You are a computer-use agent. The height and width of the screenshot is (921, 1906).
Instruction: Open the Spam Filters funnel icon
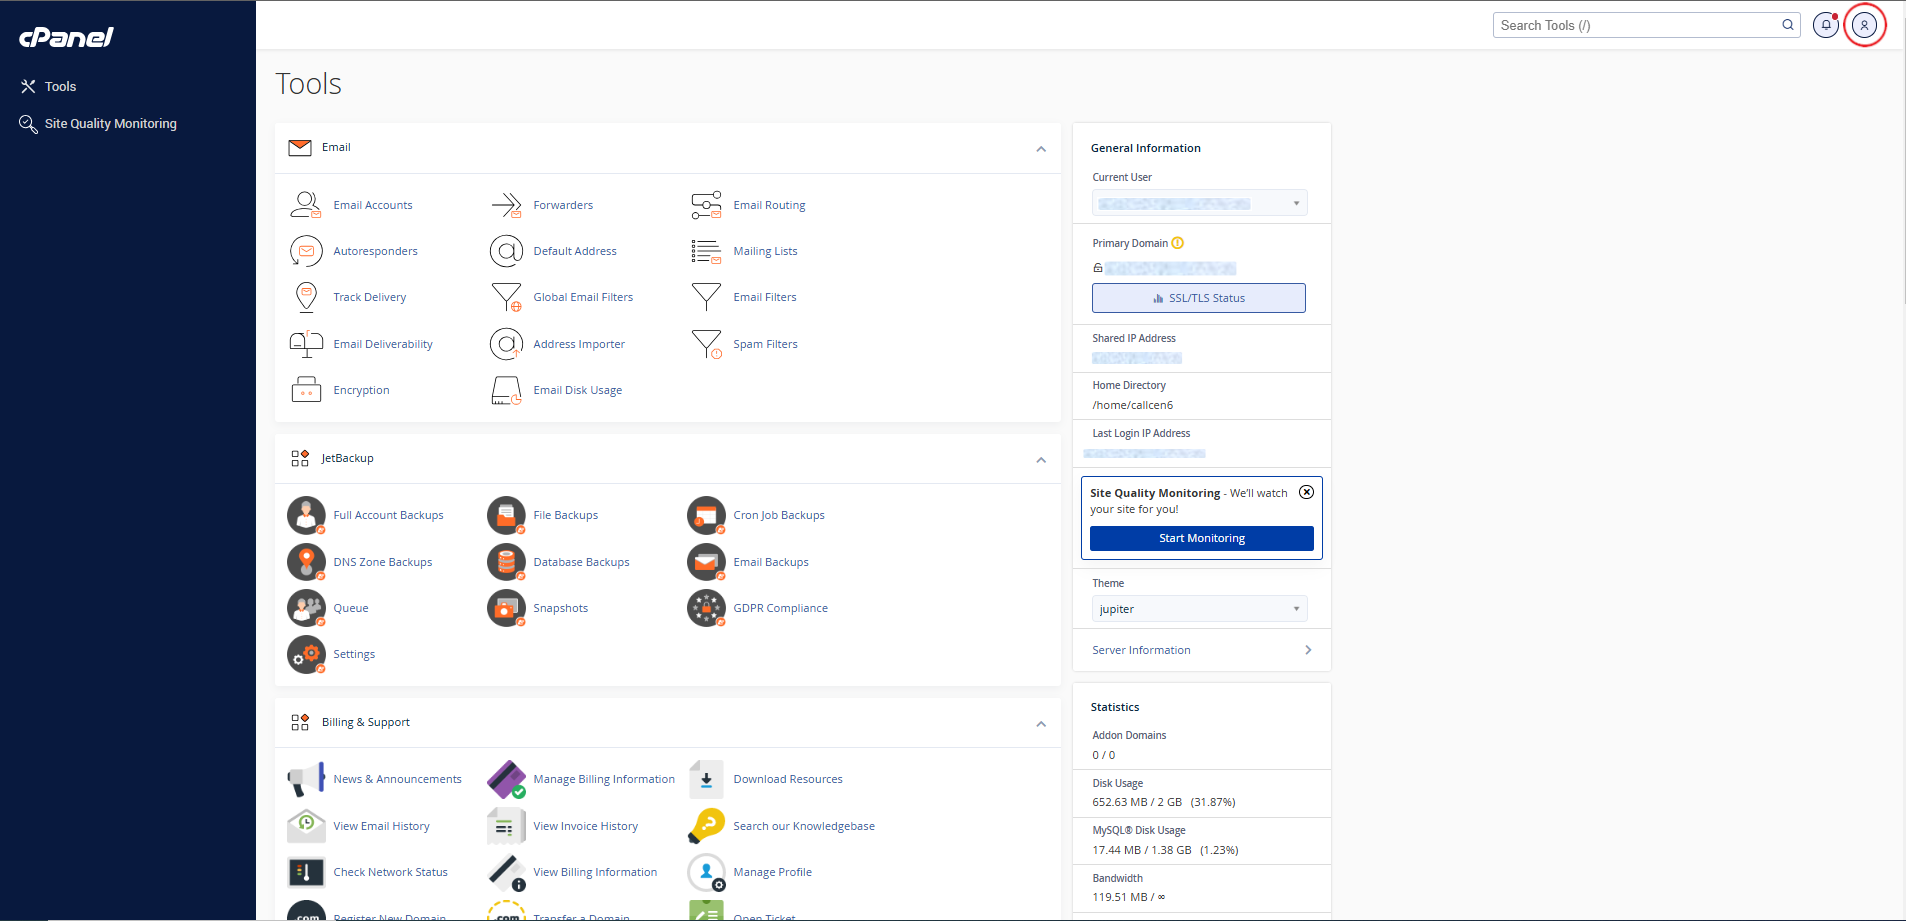706,344
